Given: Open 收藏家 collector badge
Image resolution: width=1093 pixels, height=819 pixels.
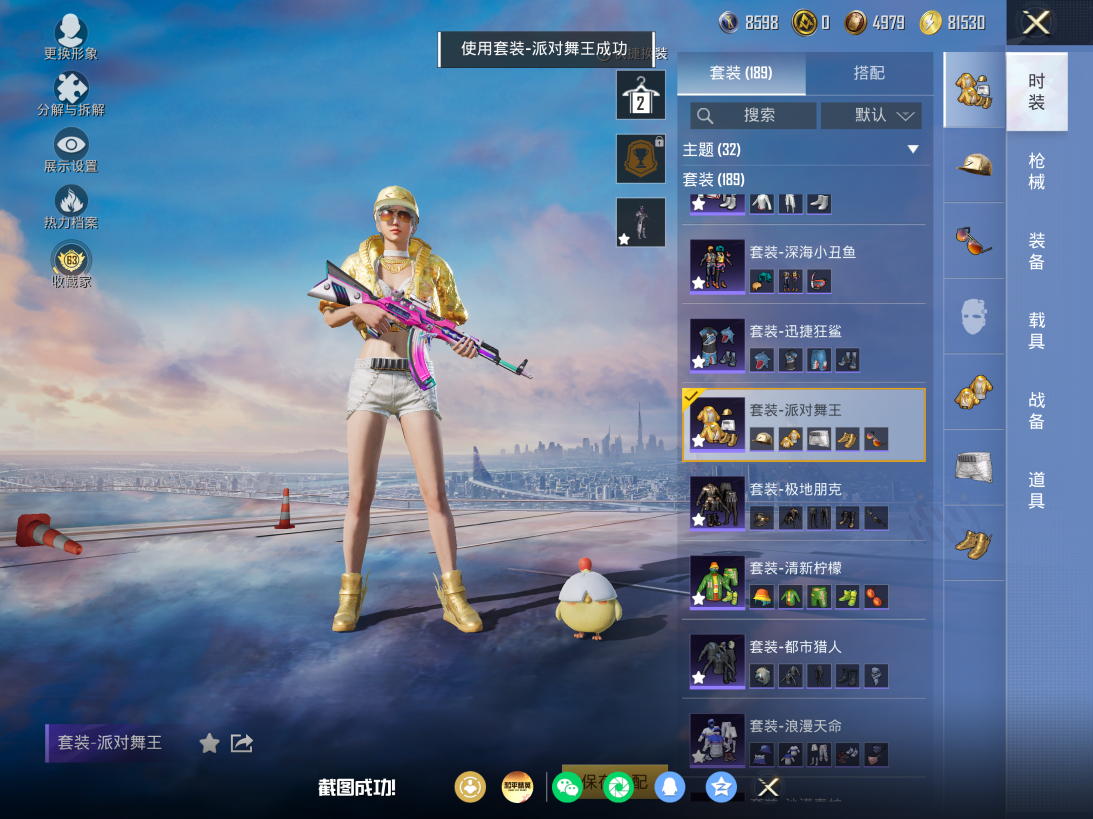Looking at the screenshot, I should pos(70,264).
